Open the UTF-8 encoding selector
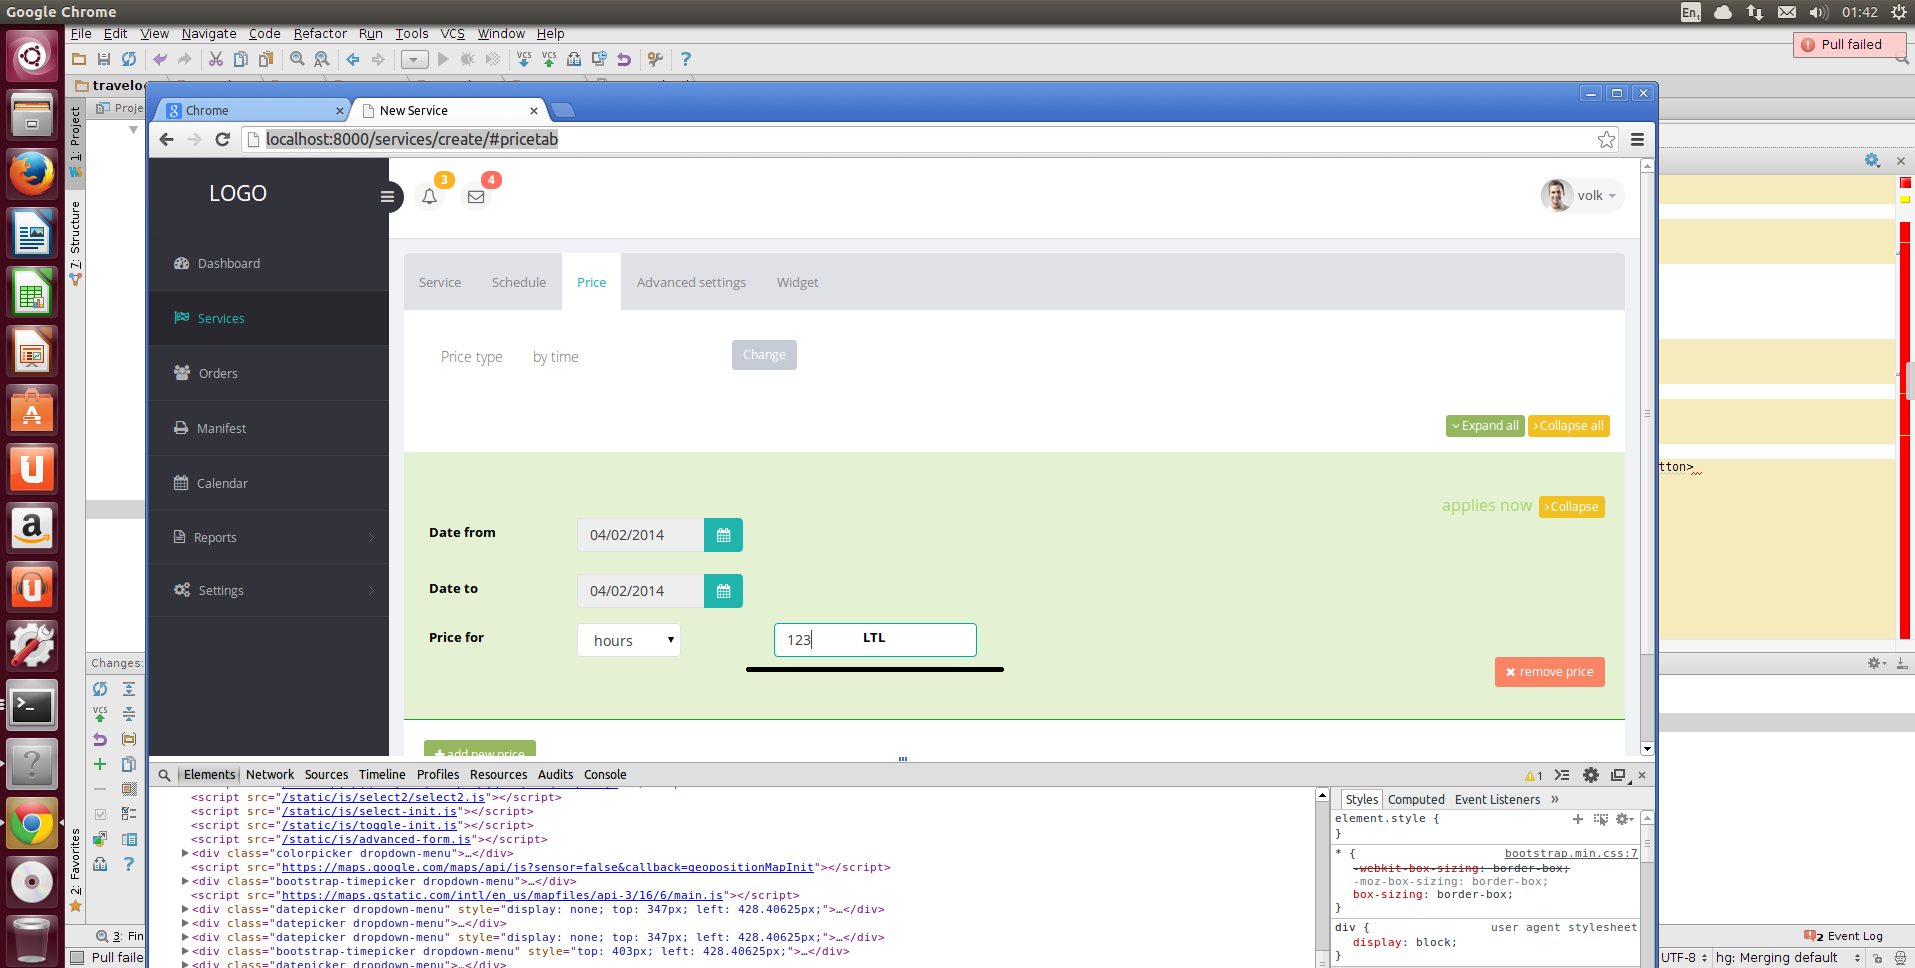1915x968 pixels. [1685, 958]
